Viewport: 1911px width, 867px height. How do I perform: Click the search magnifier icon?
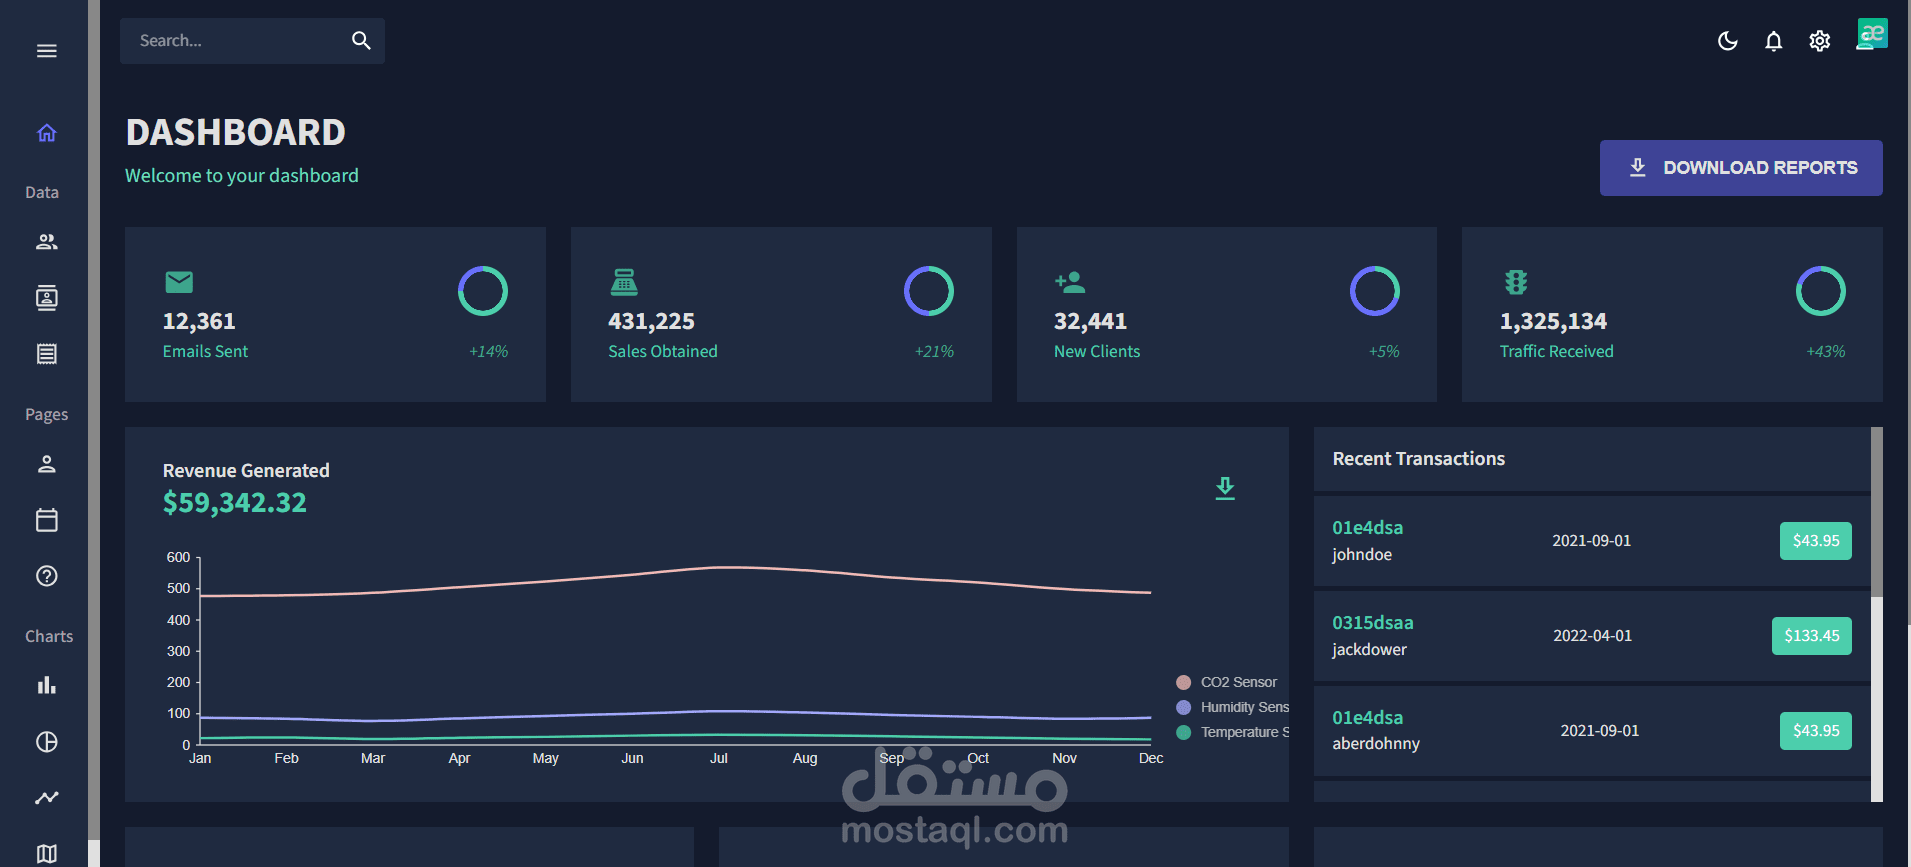tap(361, 41)
